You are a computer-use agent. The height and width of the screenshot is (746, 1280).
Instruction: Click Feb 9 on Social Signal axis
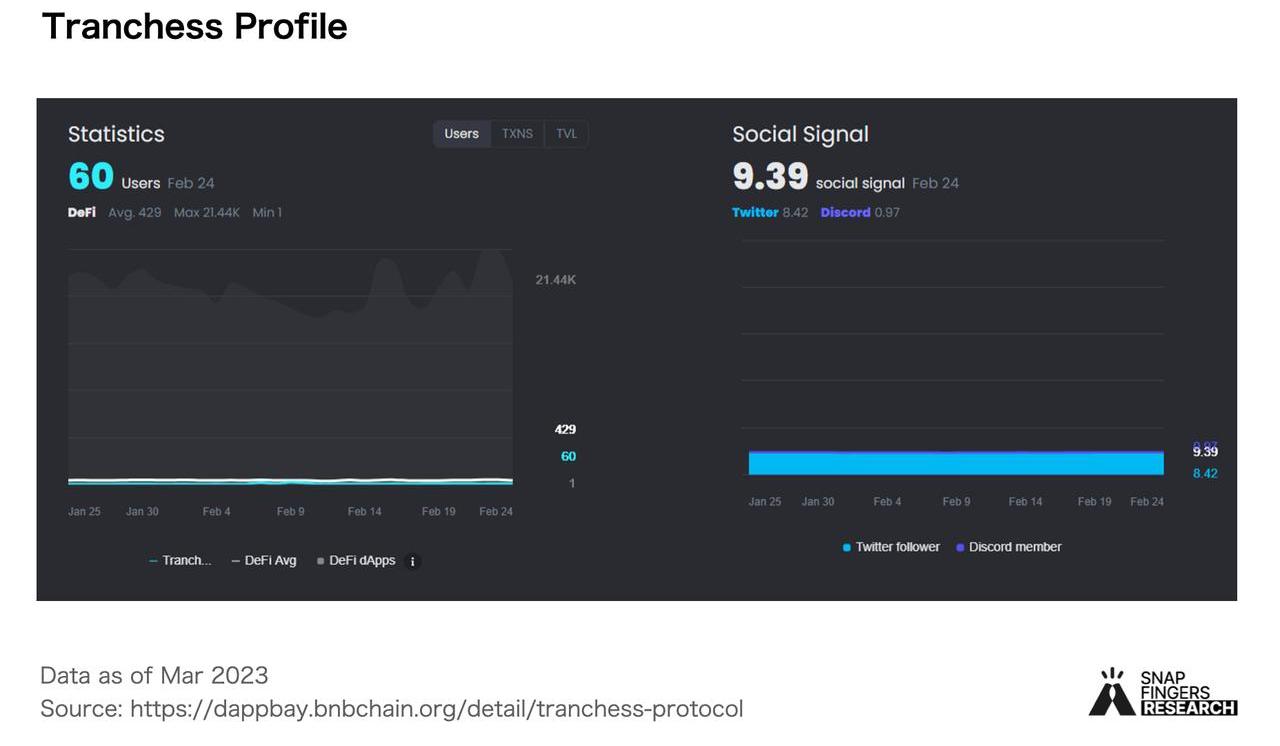956,502
